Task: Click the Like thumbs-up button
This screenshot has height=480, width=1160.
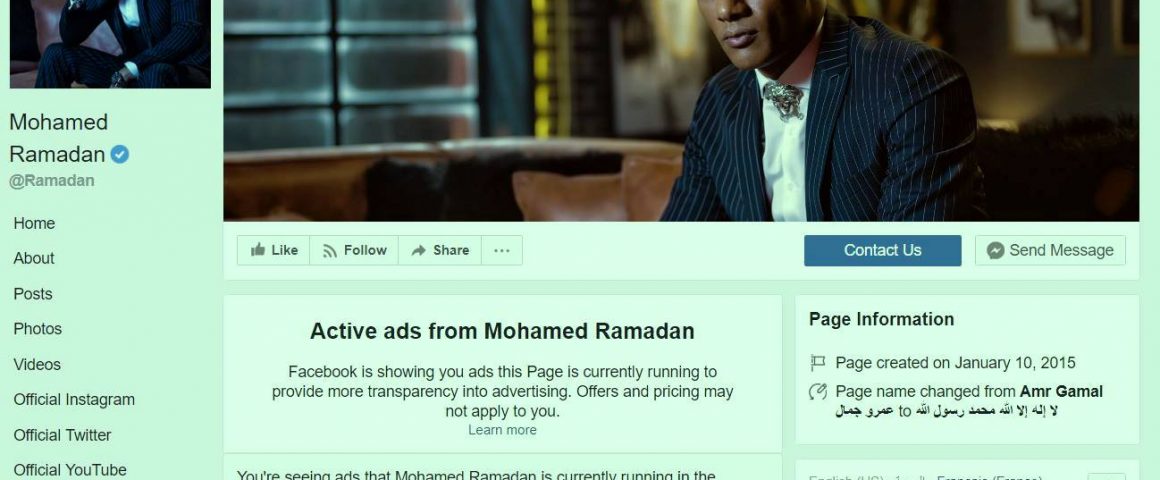Action: 274,250
